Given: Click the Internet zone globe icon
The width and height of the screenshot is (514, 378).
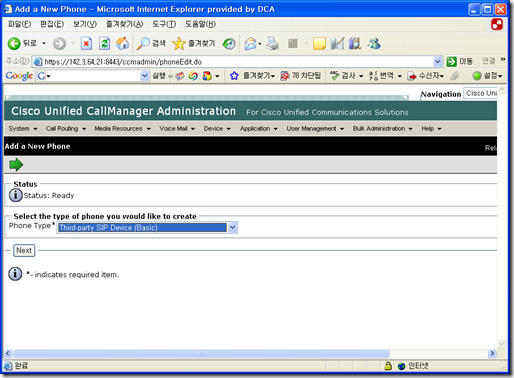Looking at the screenshot, I should (401, 366).
